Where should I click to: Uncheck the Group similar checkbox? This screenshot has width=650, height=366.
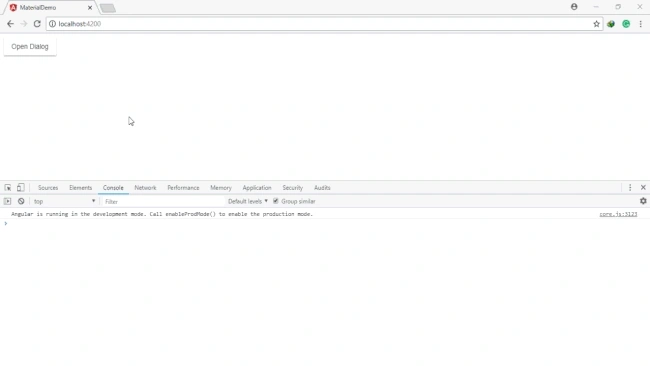(276, 201)
